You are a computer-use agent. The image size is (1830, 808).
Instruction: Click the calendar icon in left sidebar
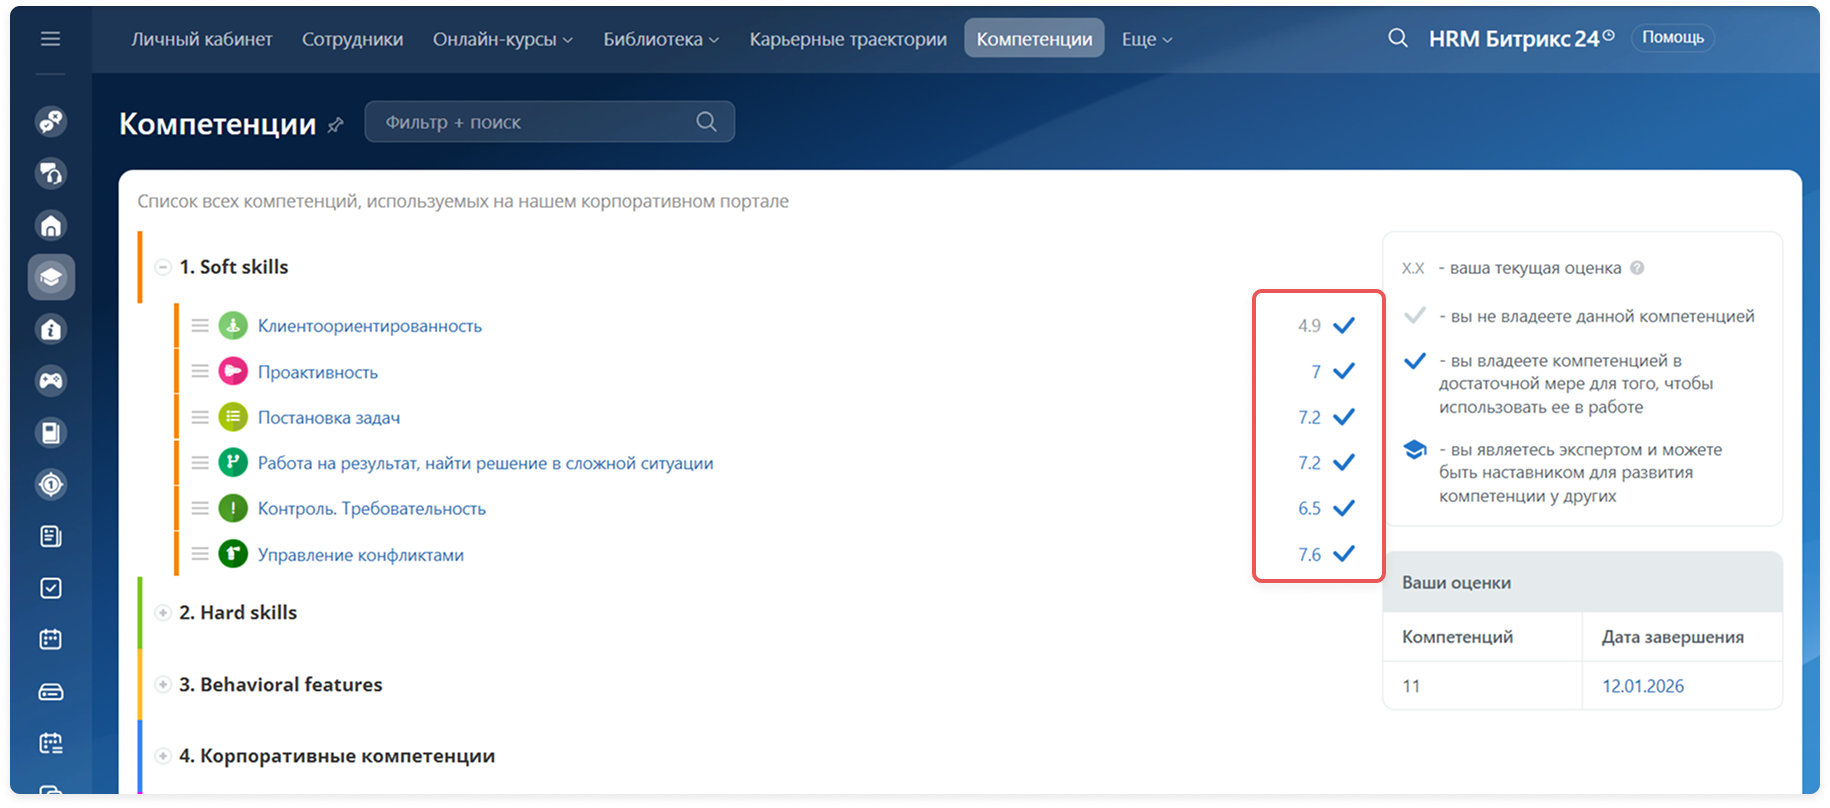click(51, 639)
